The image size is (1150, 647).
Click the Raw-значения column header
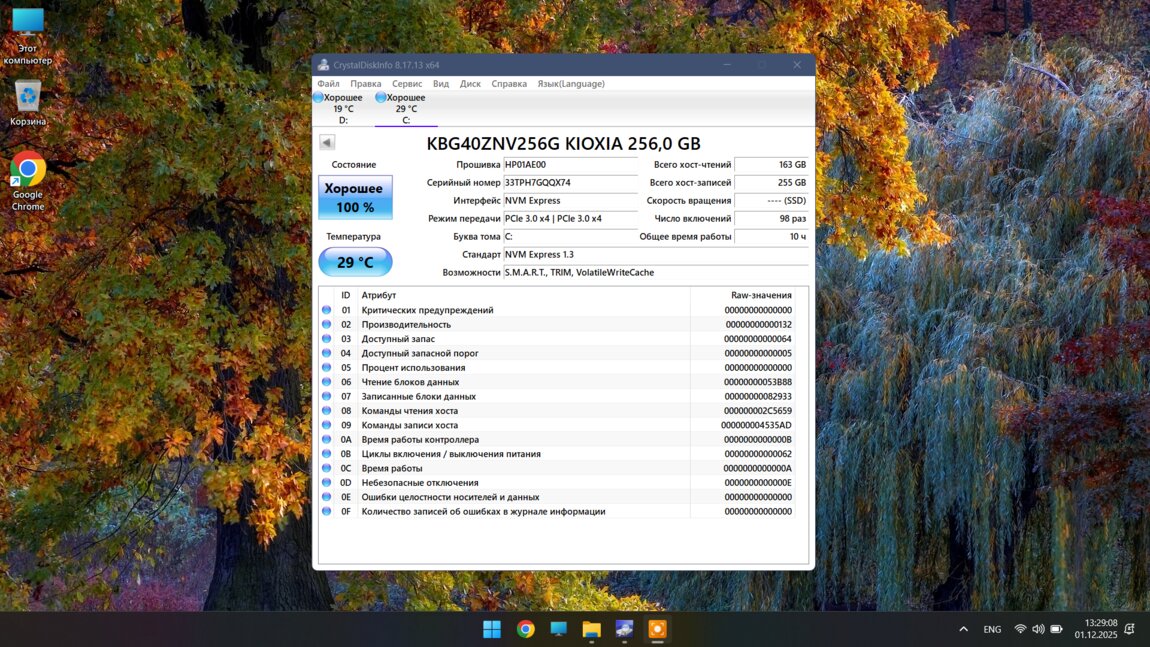tap(761, 295)
